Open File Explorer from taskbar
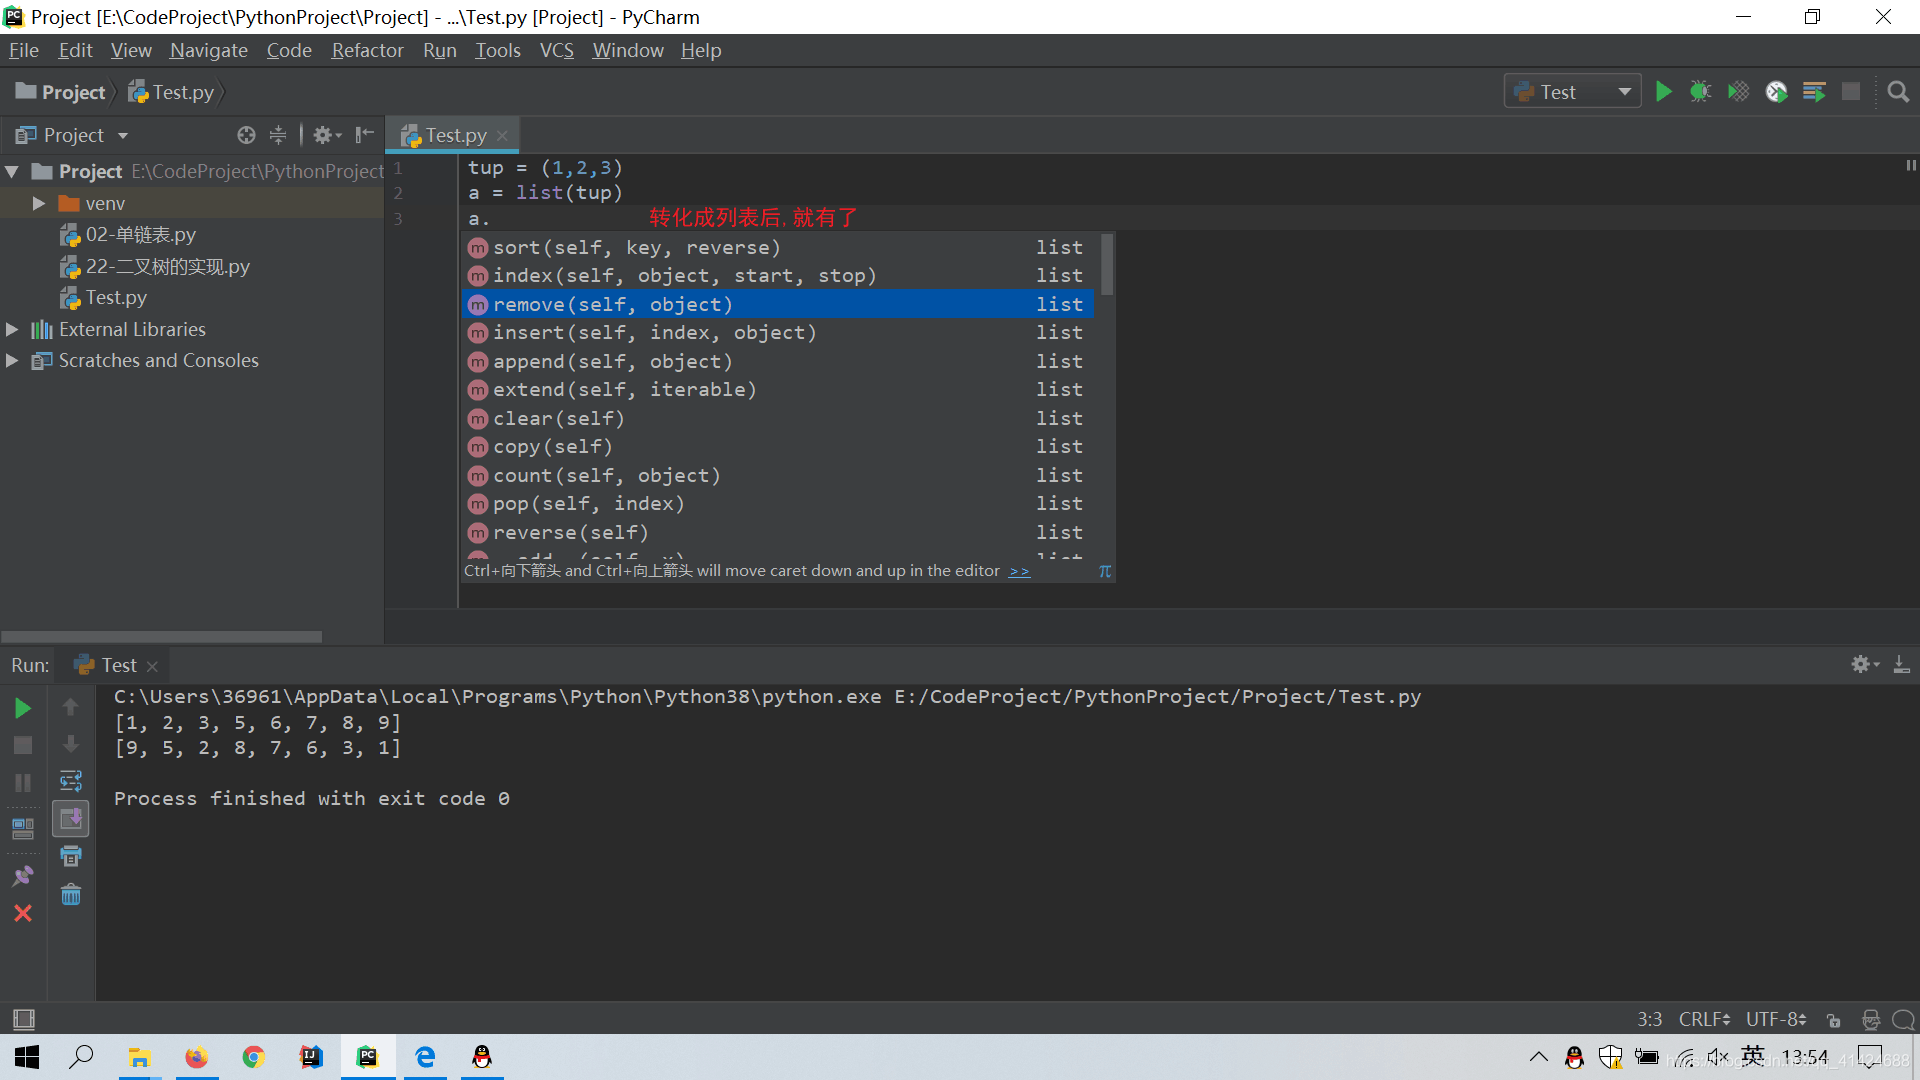This screenshot has height=1080, width=1920. point(139,1057)
